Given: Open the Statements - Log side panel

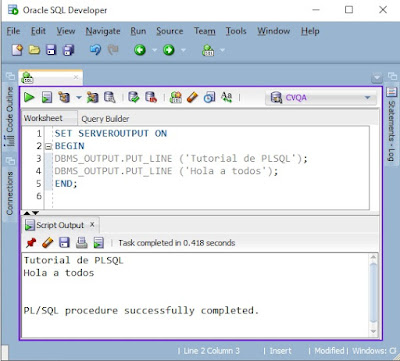Looking at the screenshot, I should point(391,125).
